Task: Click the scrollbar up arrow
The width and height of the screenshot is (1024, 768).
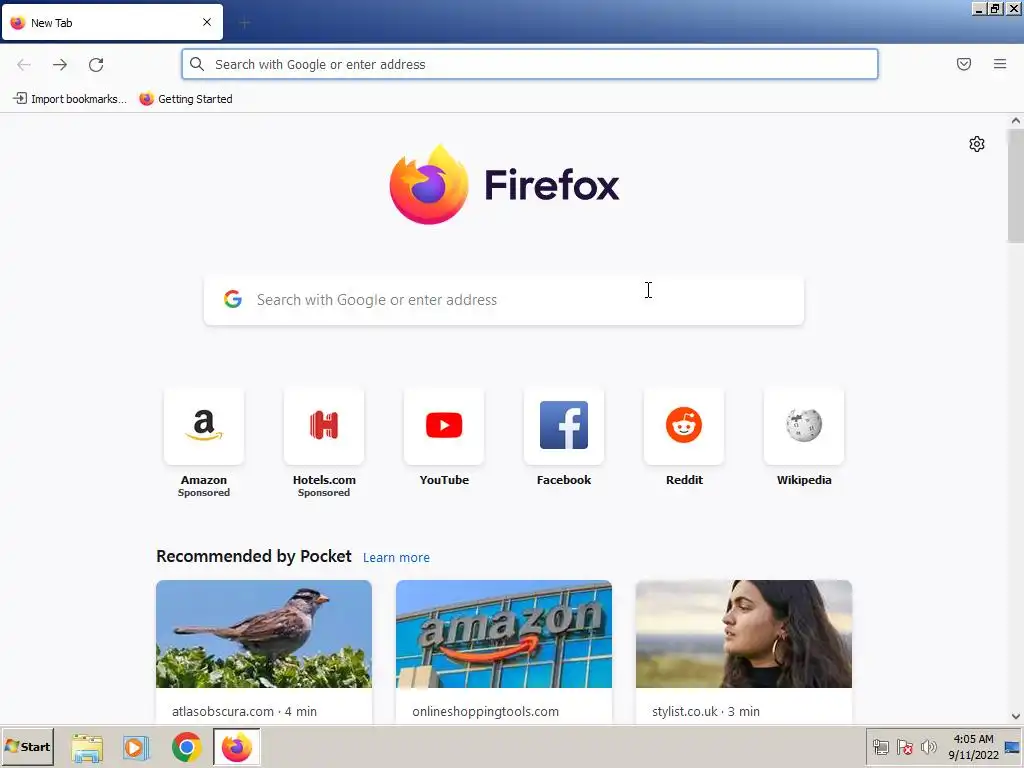Action: [x=1016, y=120]
